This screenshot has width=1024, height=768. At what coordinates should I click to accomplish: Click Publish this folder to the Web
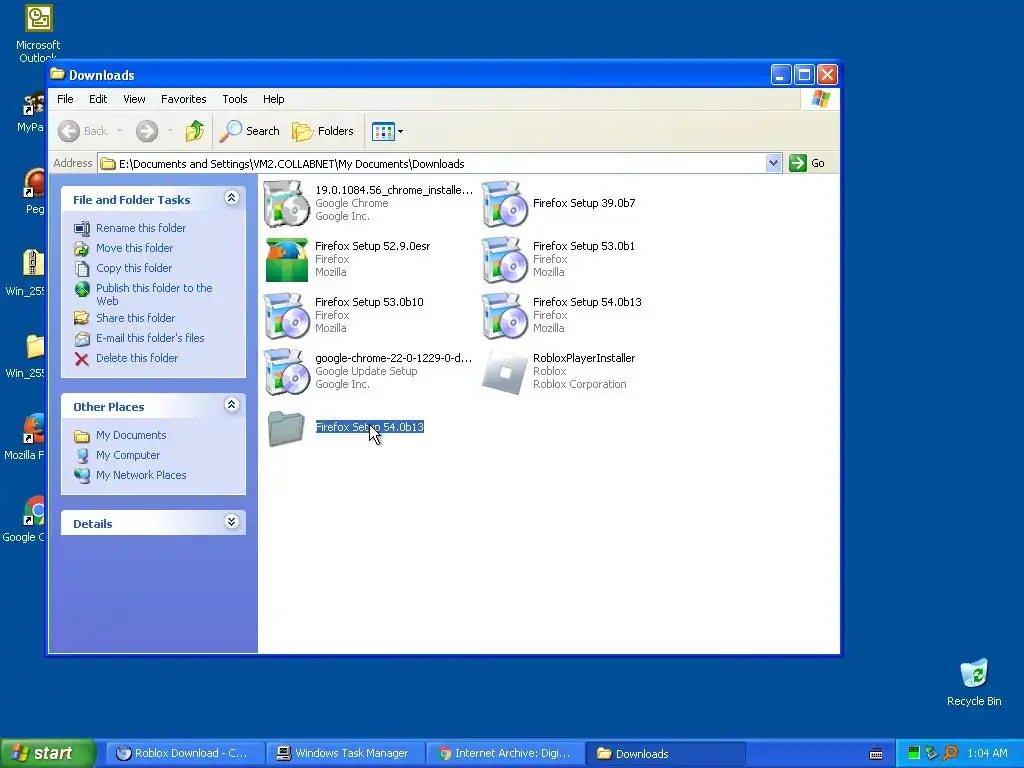click(153, 295)
